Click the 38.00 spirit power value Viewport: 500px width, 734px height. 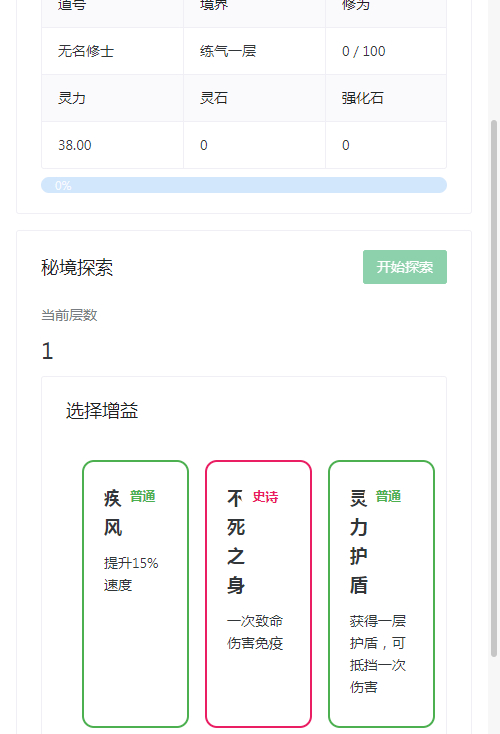75,145
